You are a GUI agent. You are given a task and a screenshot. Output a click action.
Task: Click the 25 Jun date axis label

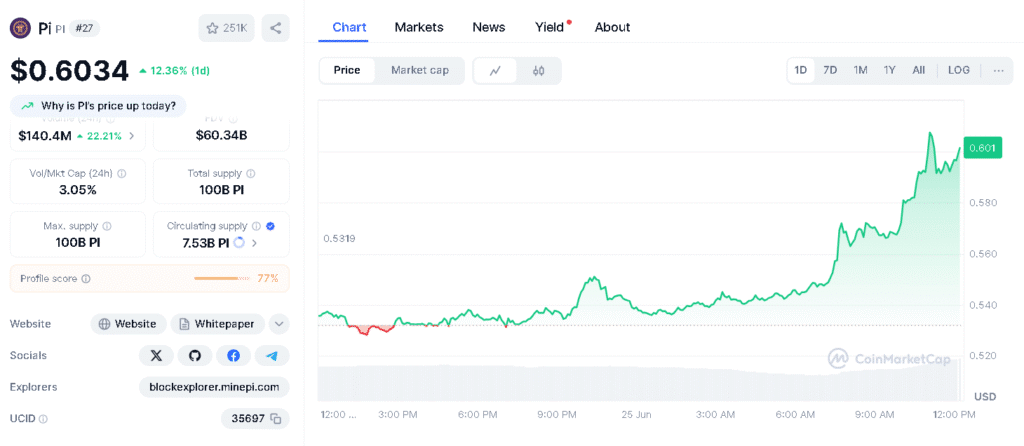coord(636,415)
